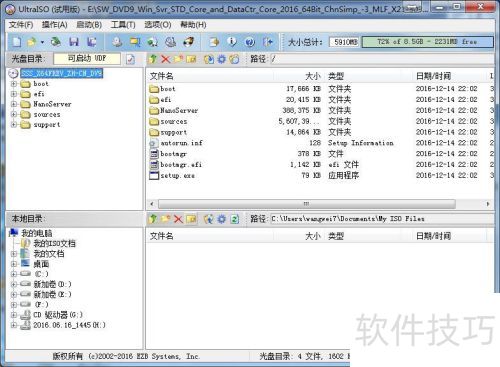Open the 启动(B) menu

pos(89,25)
